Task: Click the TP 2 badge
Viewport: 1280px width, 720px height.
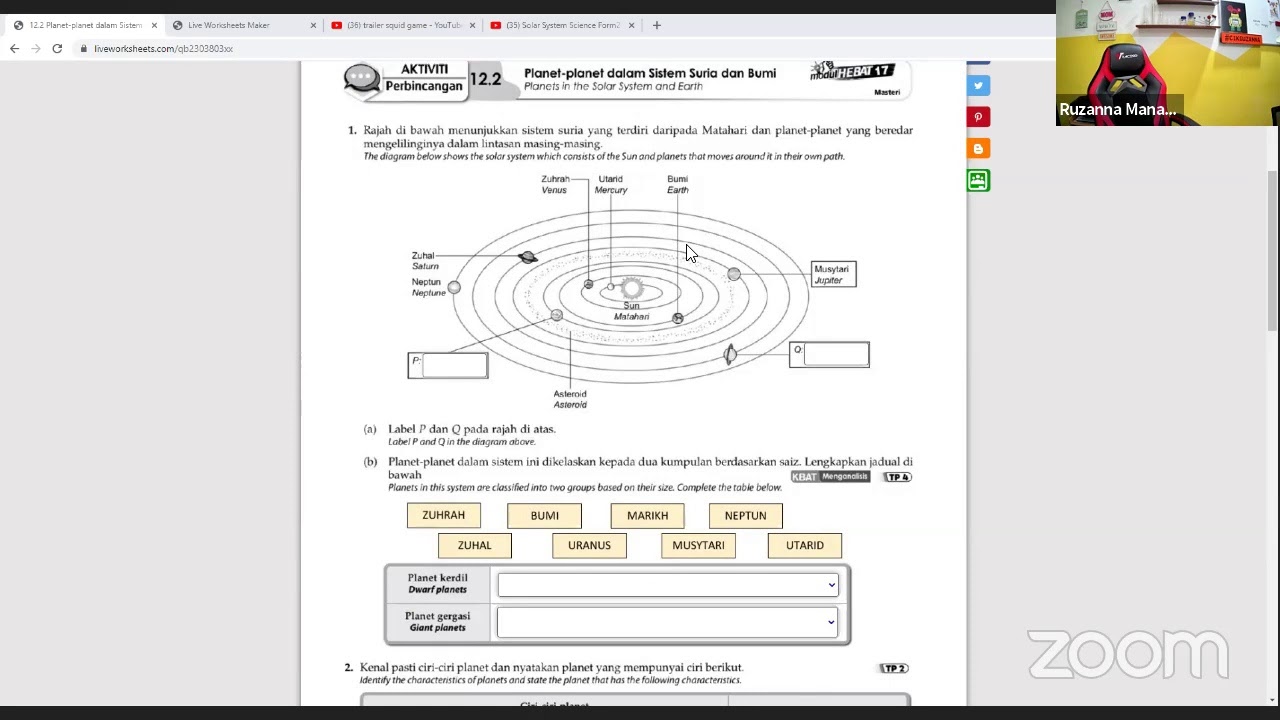Action: tap(894, 668)
